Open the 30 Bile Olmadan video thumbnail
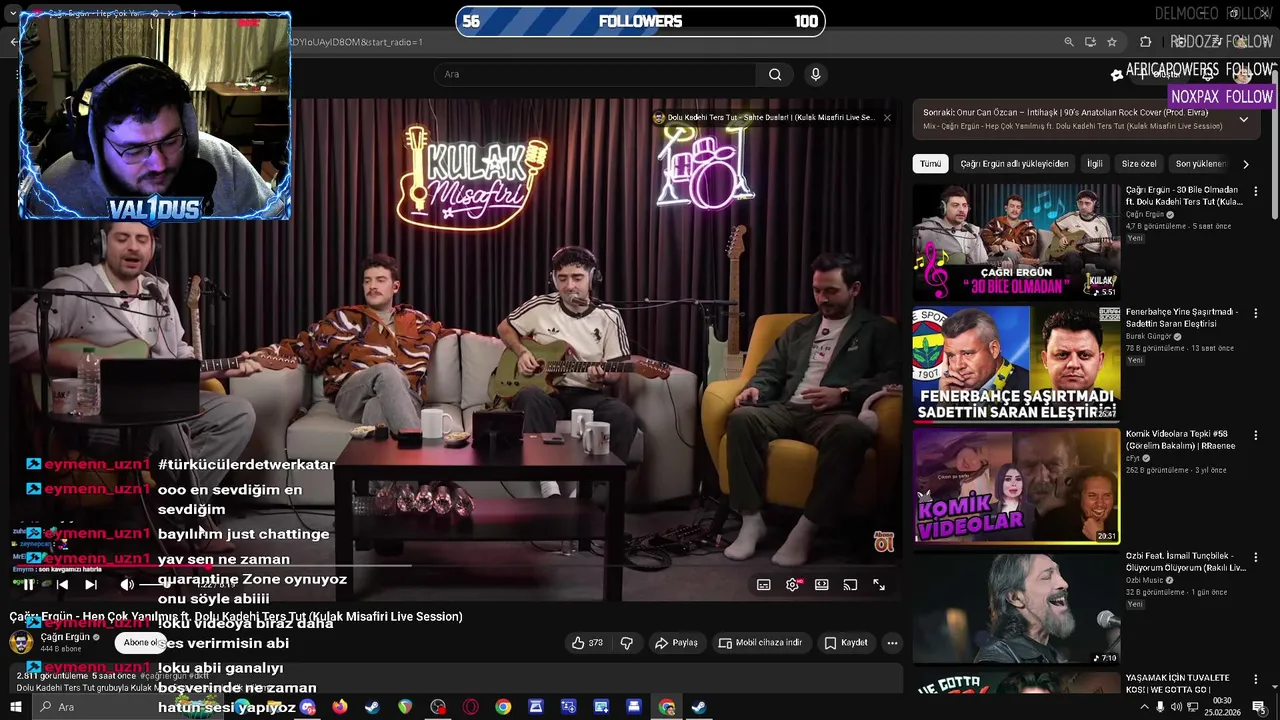 click(x=1016, y=241)
